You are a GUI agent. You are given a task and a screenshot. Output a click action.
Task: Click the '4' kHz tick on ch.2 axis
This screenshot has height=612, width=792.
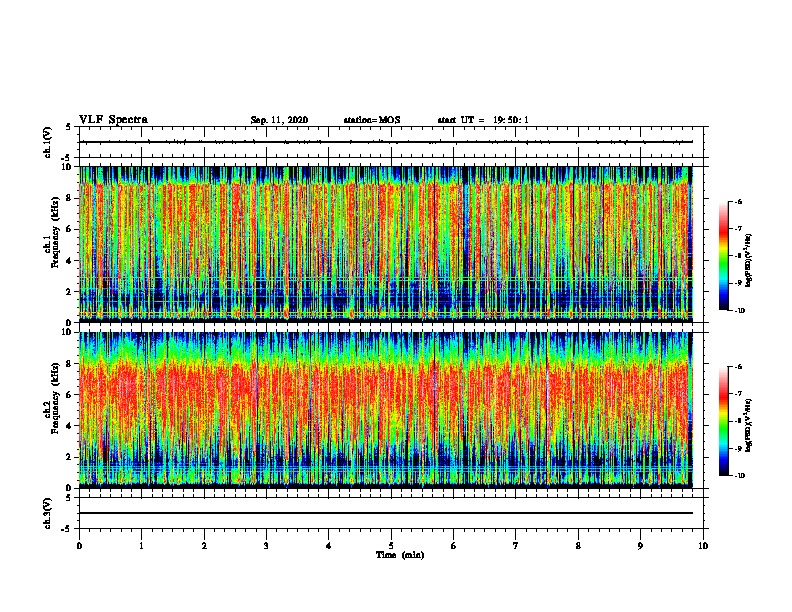[x=70, y=426]
